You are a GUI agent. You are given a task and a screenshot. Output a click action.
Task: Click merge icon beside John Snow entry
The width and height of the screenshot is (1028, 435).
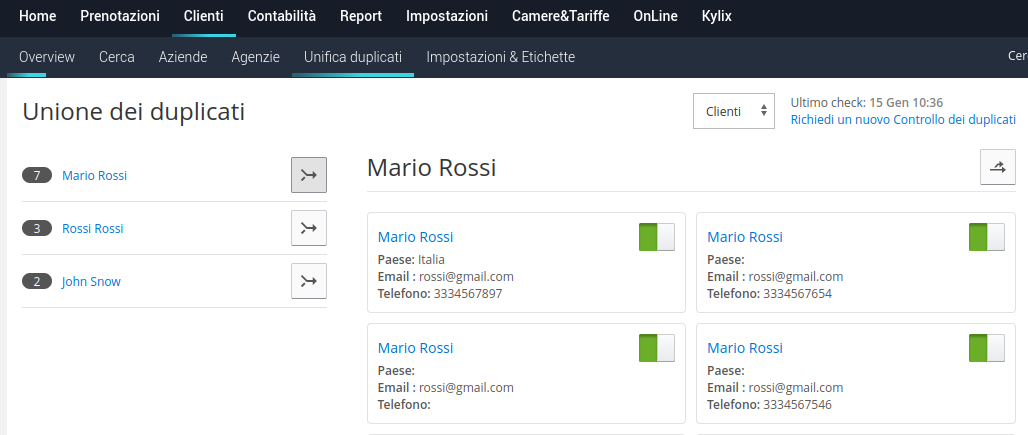309,281
